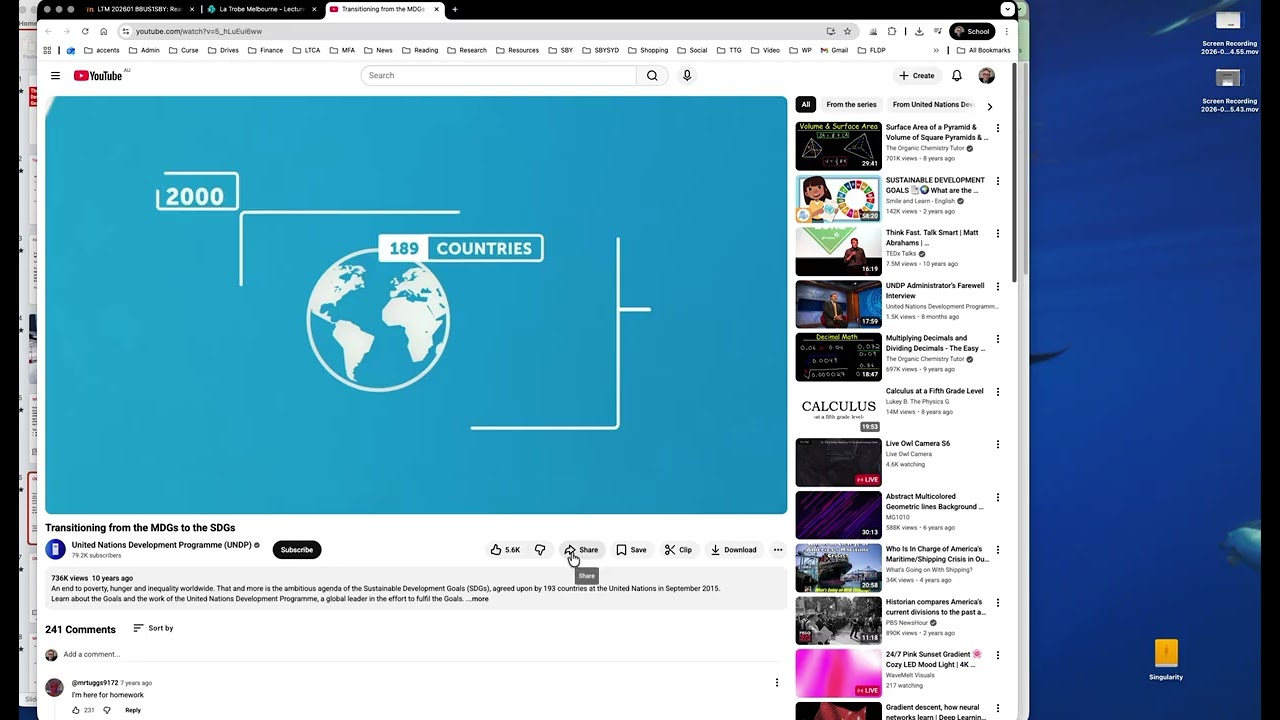Open the Shopping bookmarks folder
This screenshot has height=720, width=1280.
point(648,50)
